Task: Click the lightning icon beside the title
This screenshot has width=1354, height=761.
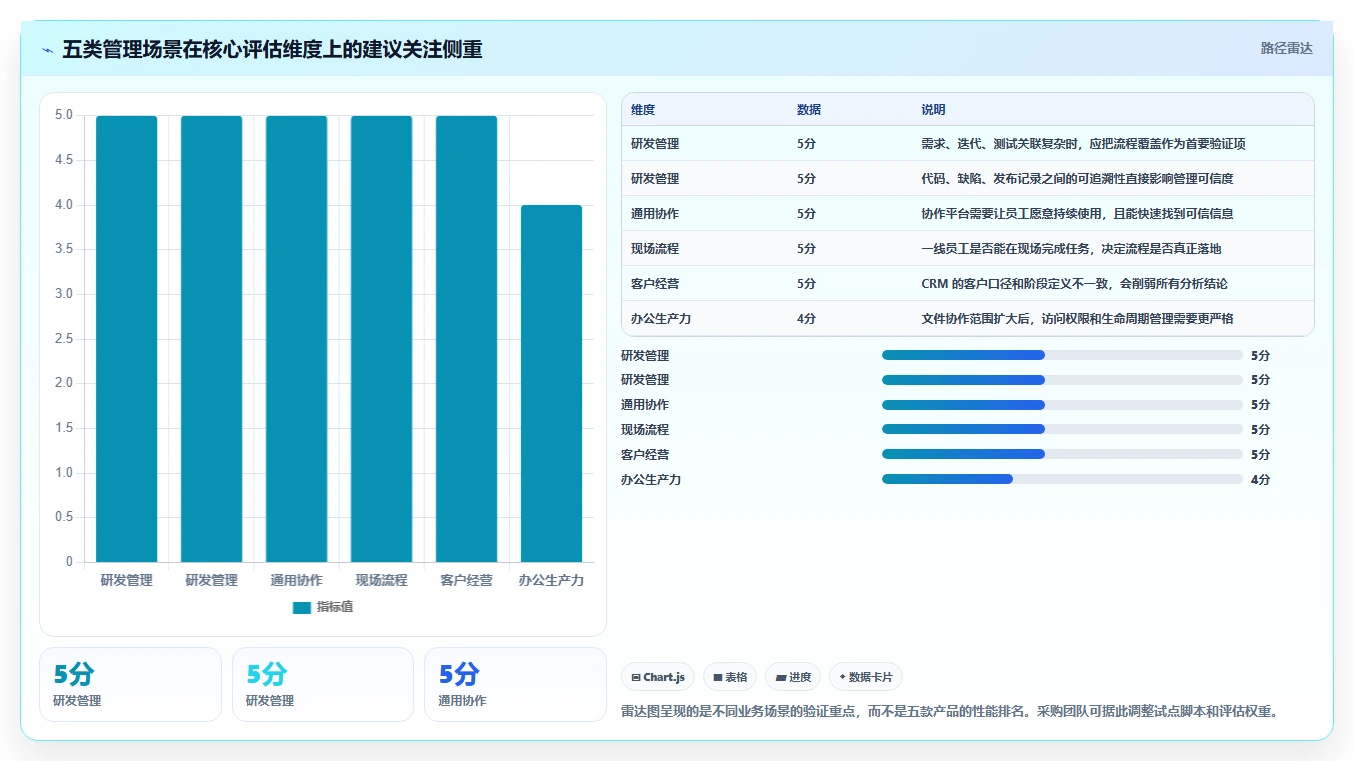Action: pos(48,50)
